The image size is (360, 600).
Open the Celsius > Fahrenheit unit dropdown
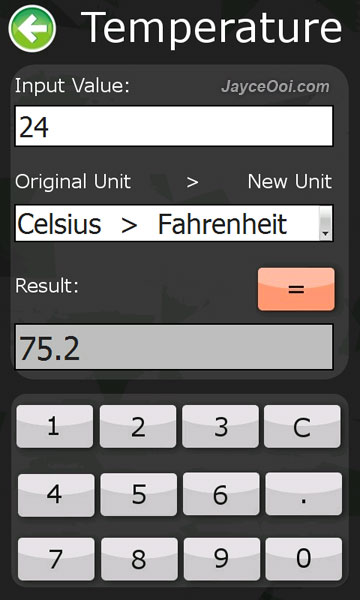click(x=174, y=223)
